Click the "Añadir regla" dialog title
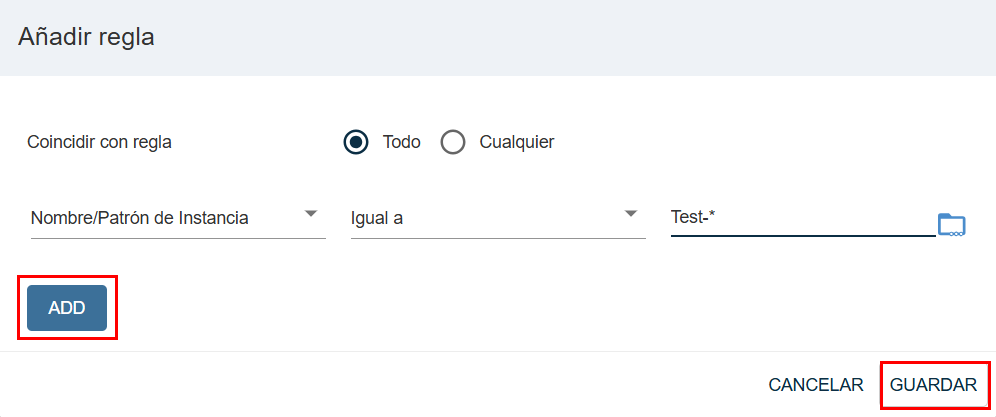 pyautogui.click(x=86, y=38)
